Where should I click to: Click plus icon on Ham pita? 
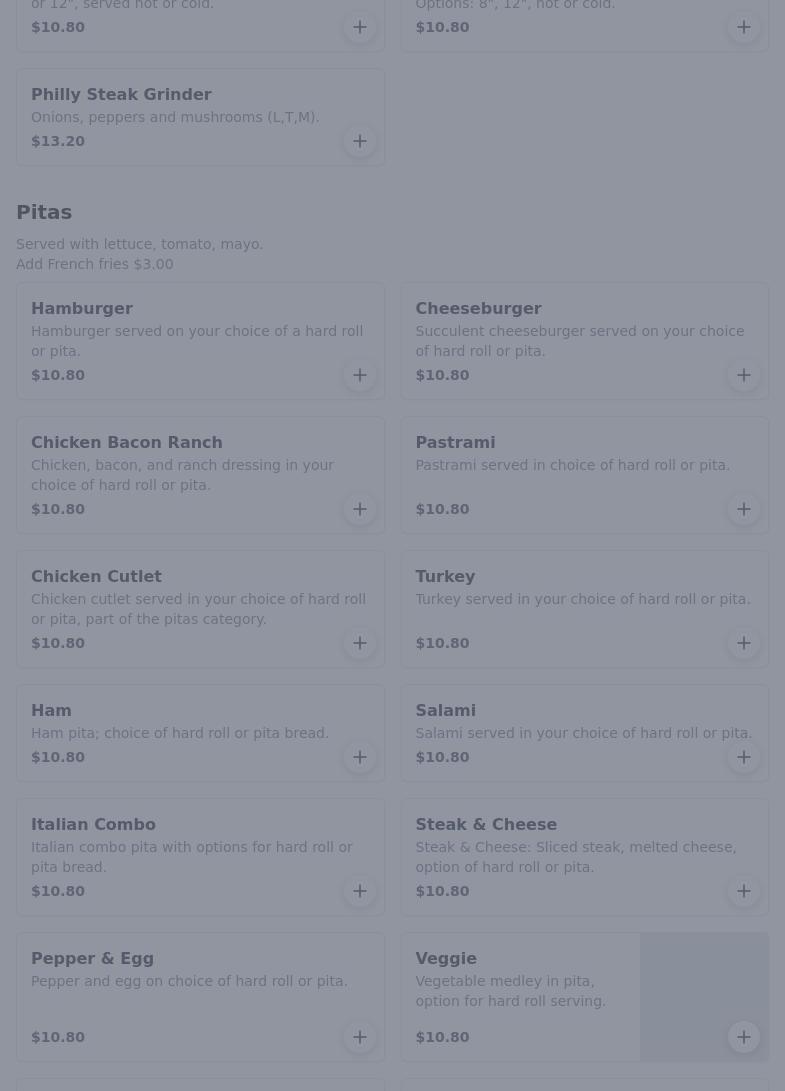[x=360, y=757]
